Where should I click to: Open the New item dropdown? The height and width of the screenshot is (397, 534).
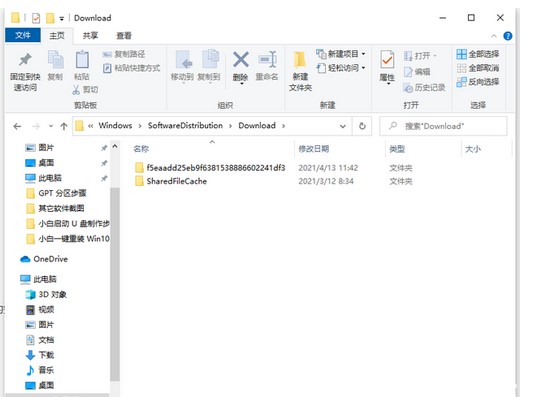click(341, 54)
